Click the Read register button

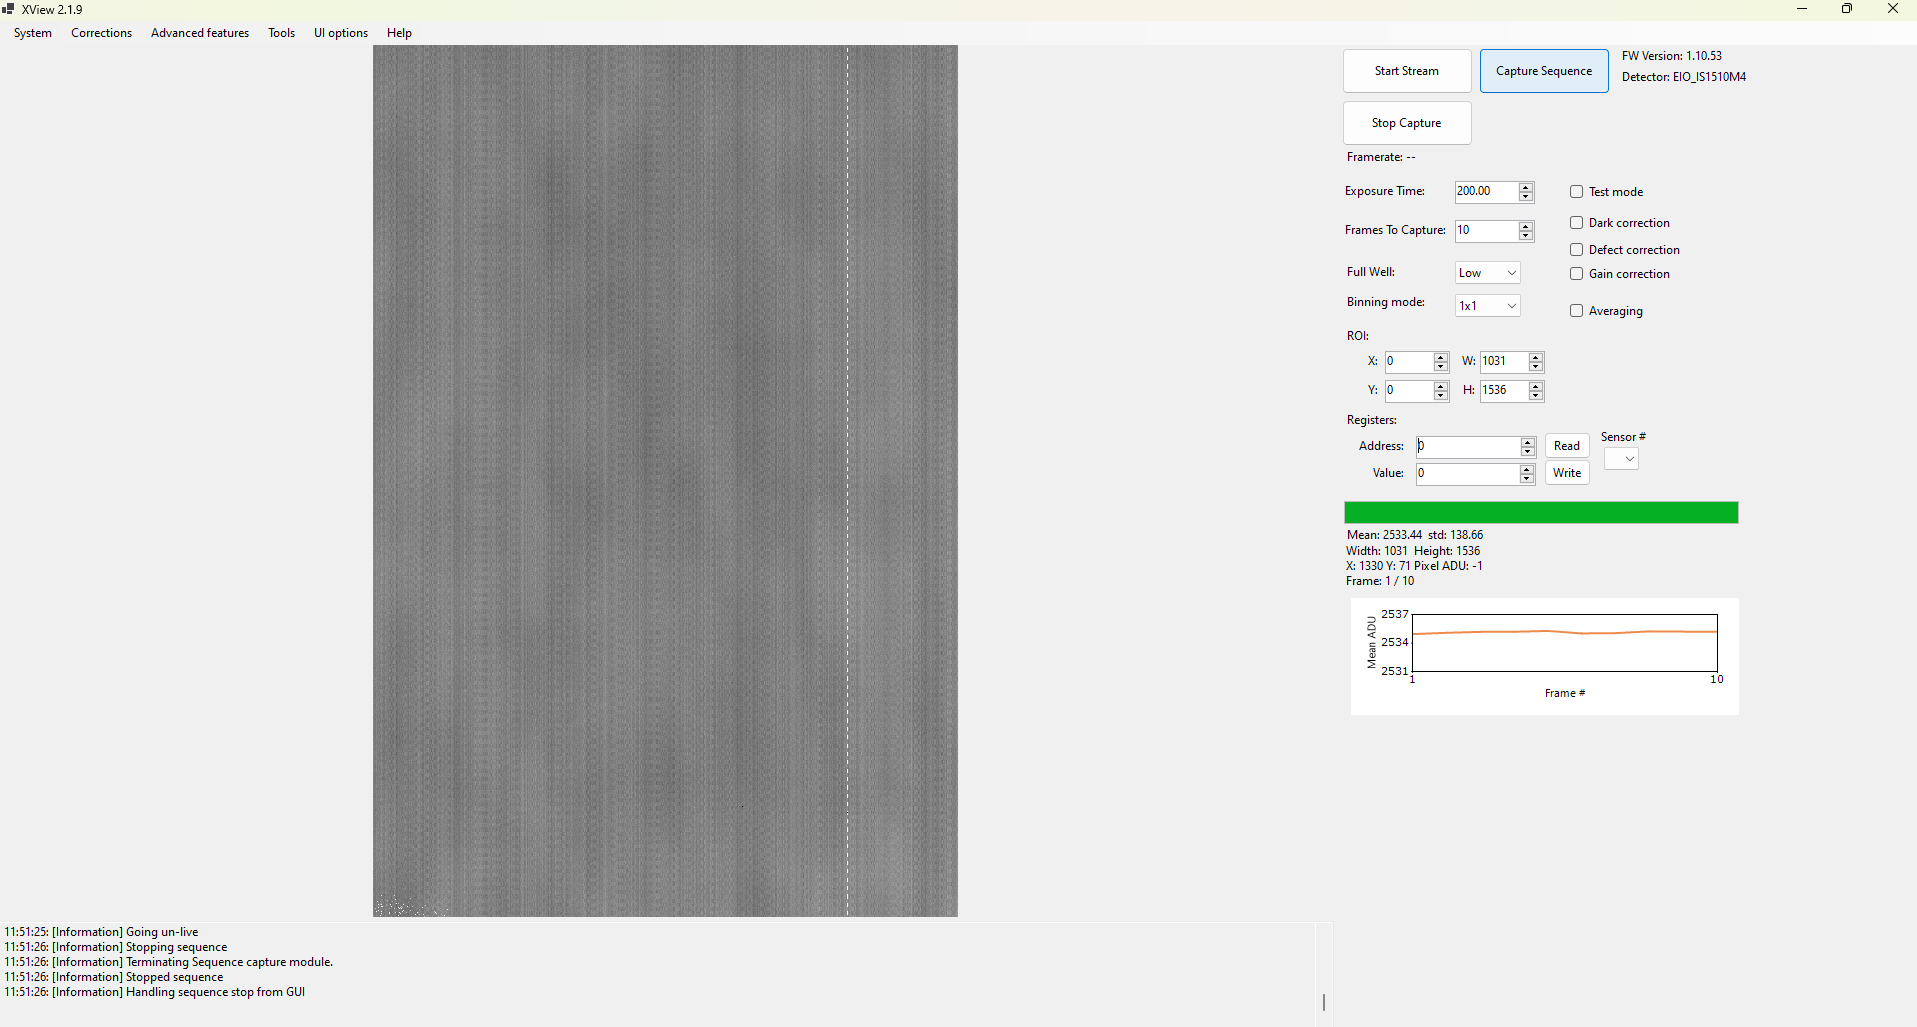pyautogui.click(x=1567, y=446)
